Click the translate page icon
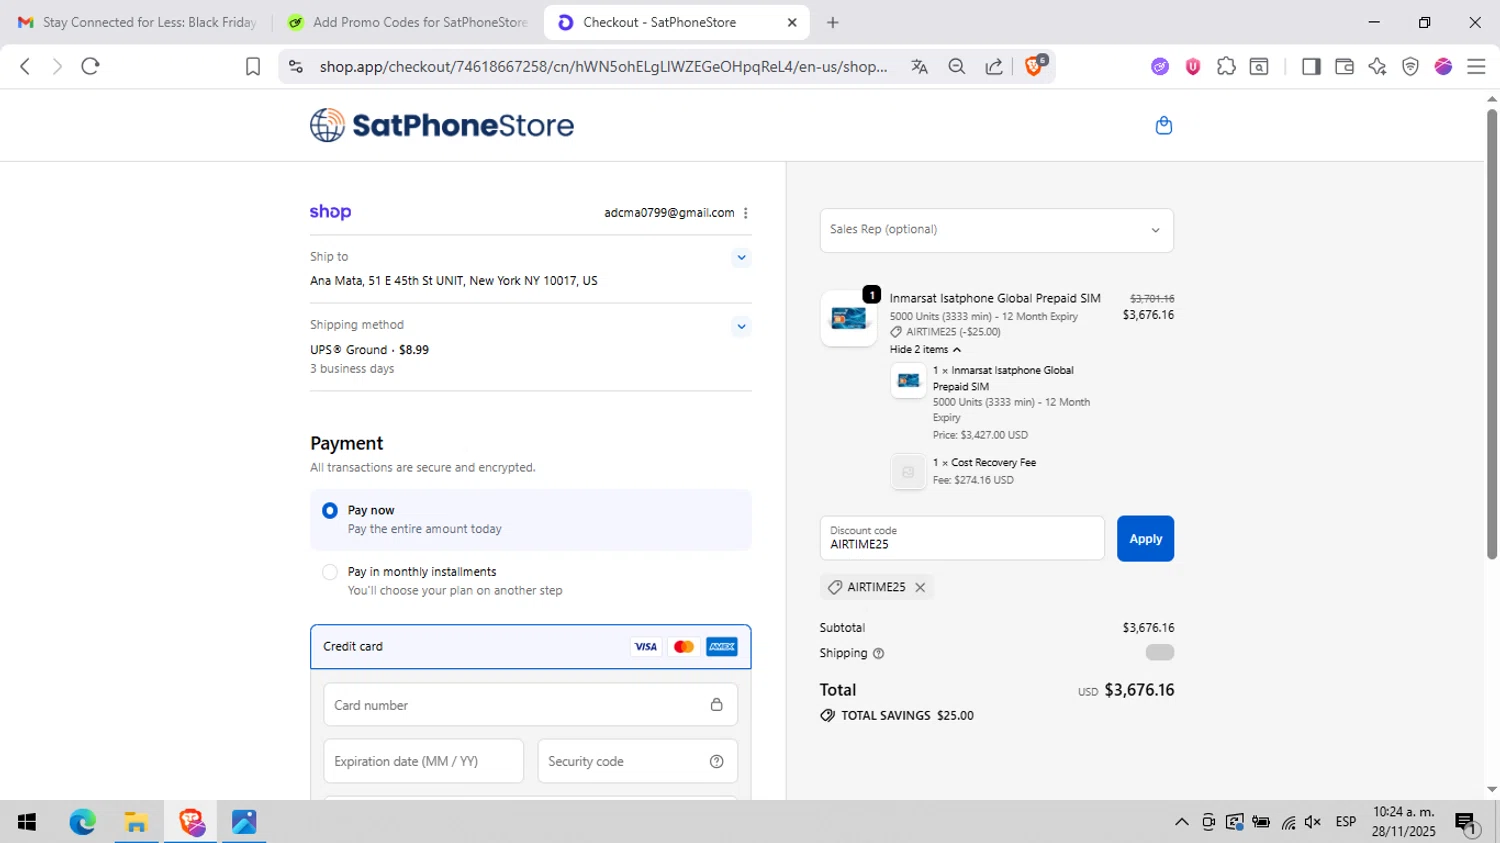This screenshot has width=1500, height=843. tap(919, 66)
